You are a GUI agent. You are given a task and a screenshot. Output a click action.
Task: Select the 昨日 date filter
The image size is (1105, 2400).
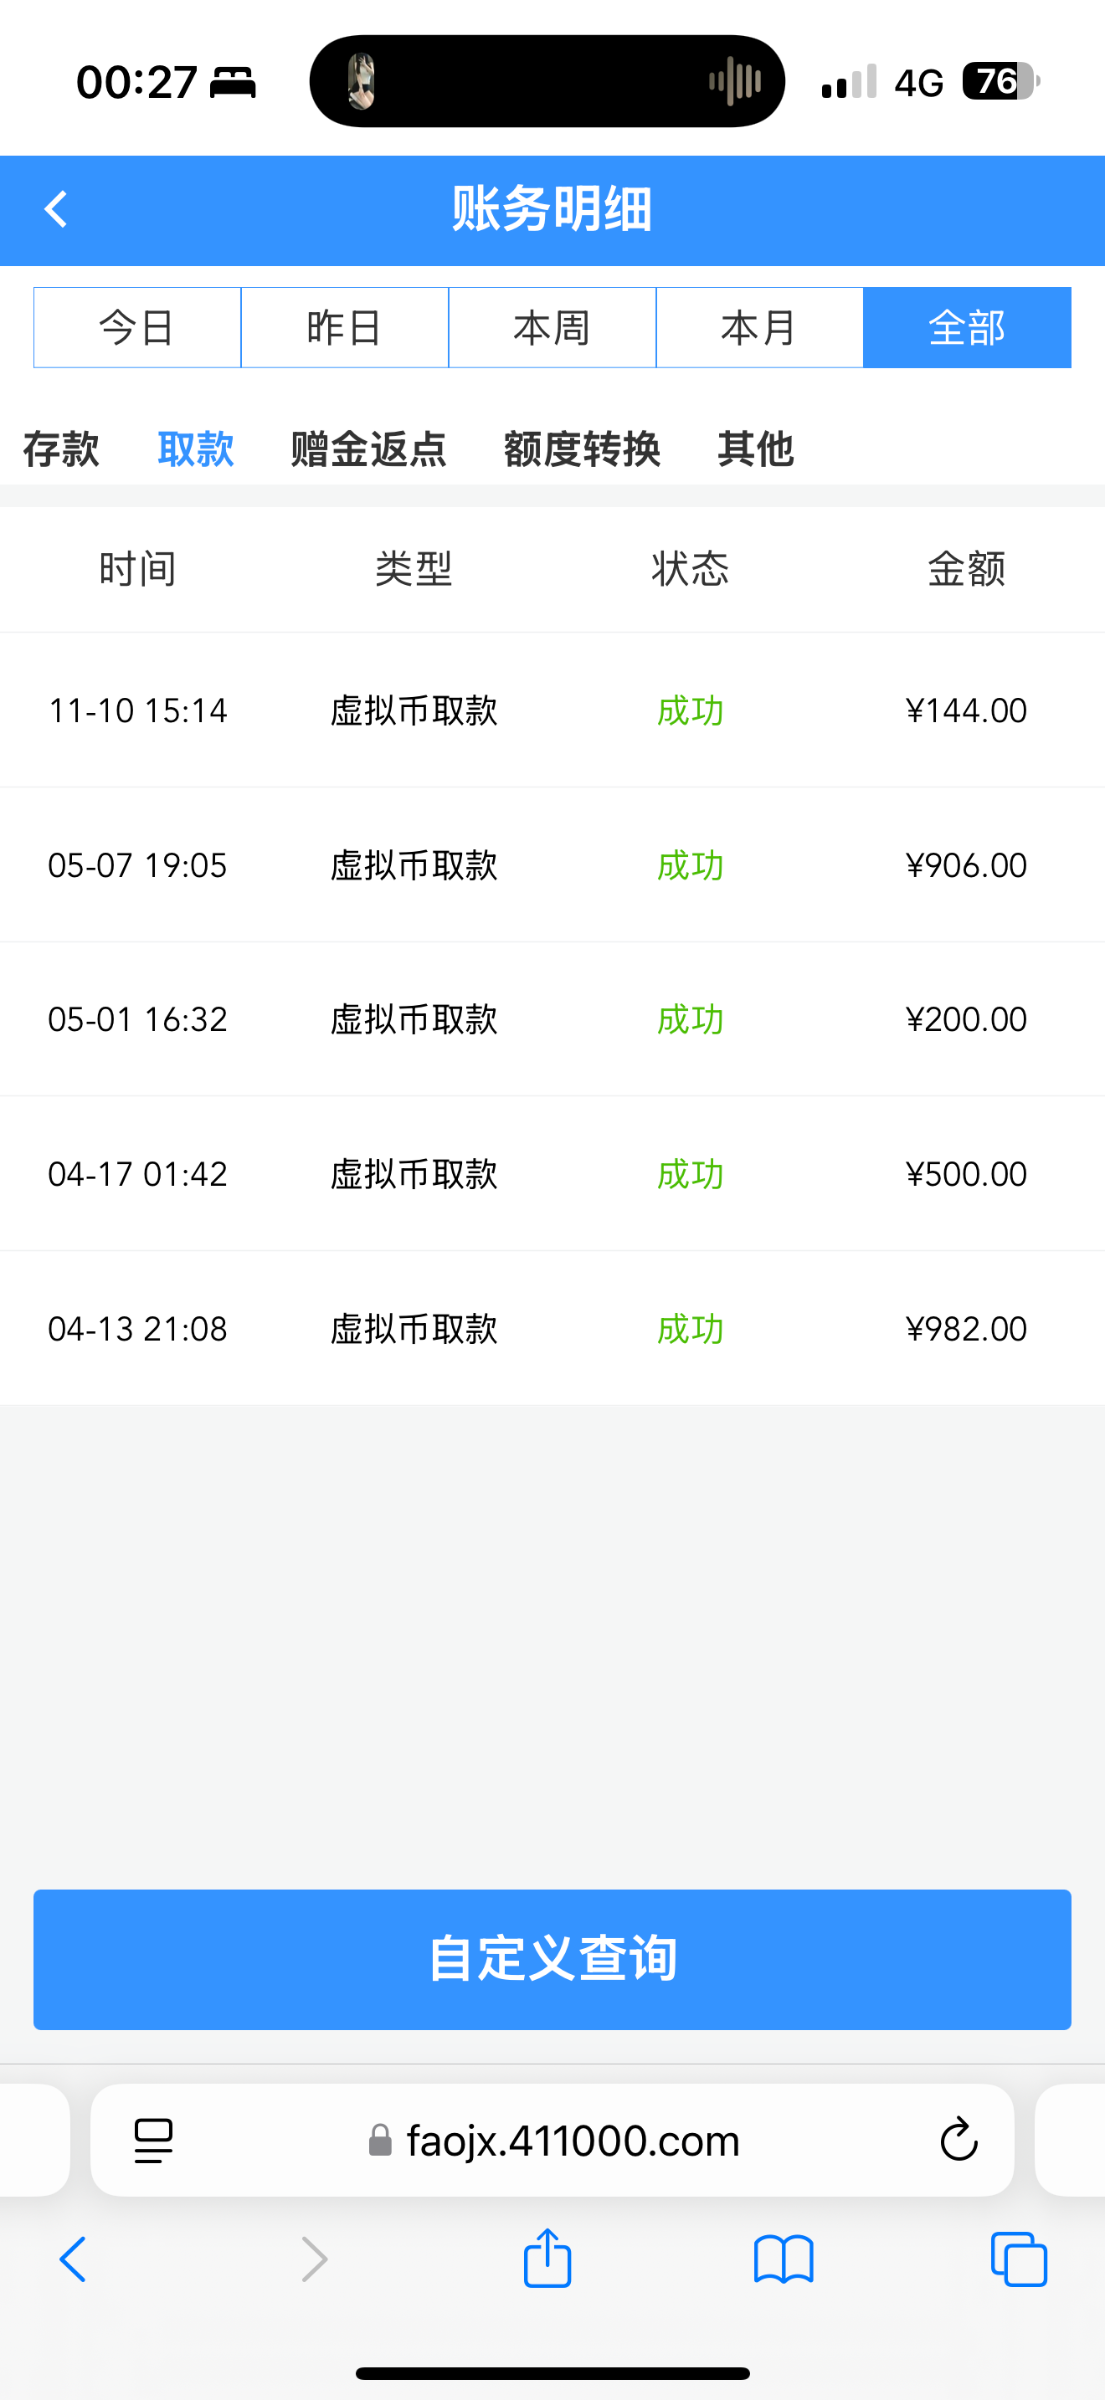(x=345, y=328)
